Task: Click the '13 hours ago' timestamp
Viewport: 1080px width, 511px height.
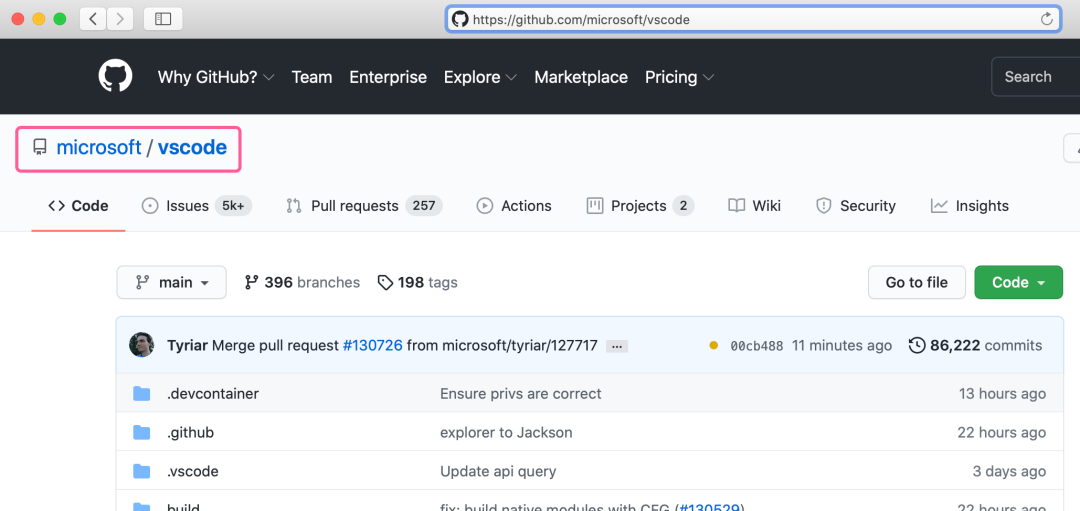Action: tap(1002, 394)
